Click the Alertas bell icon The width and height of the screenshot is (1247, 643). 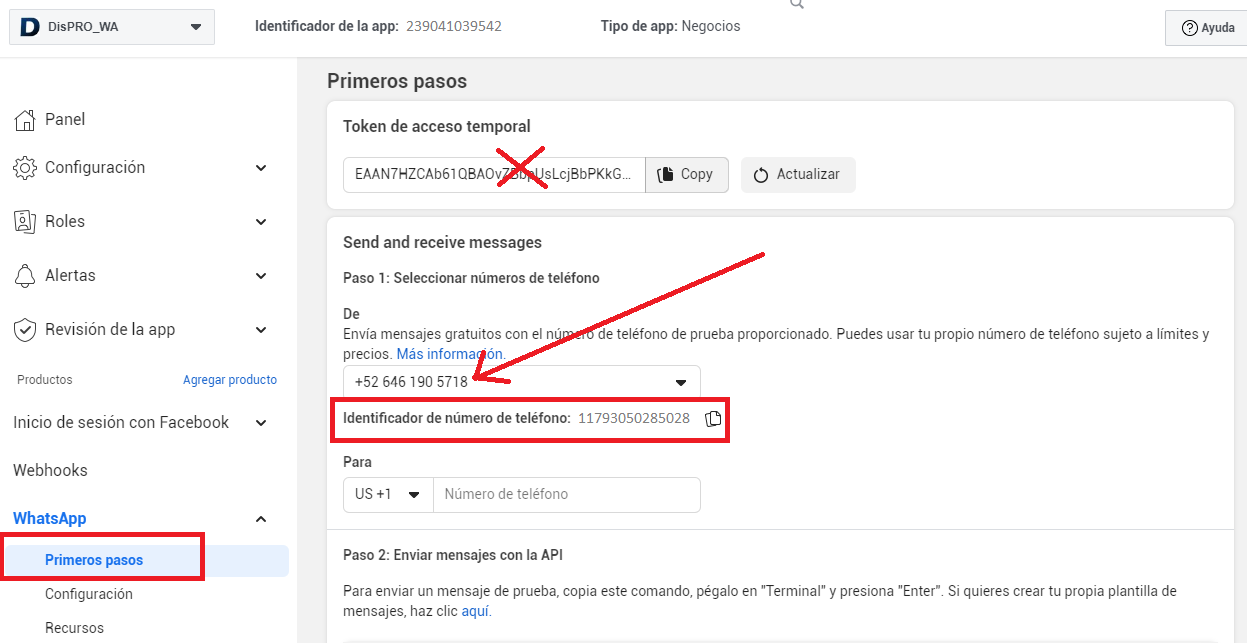point(26,276)
